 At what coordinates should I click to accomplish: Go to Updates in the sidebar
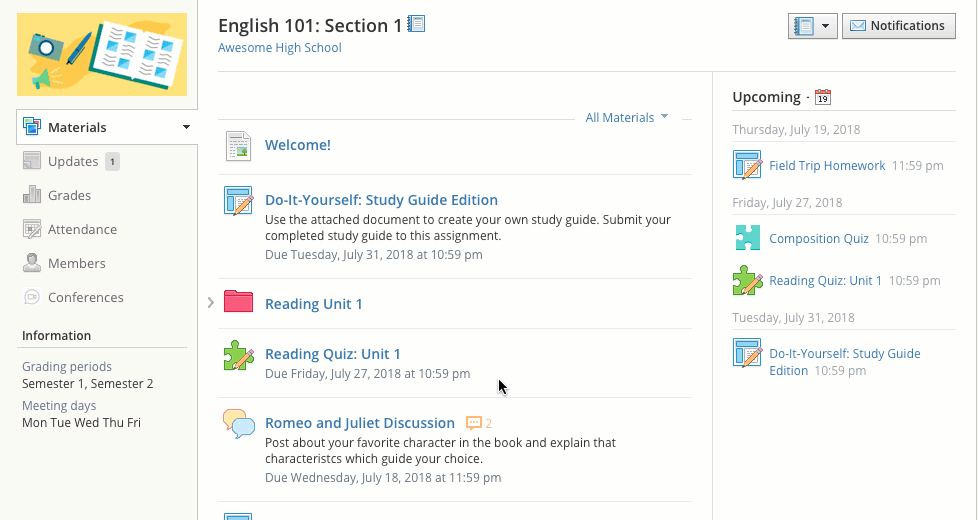click(x=73, y=161)
